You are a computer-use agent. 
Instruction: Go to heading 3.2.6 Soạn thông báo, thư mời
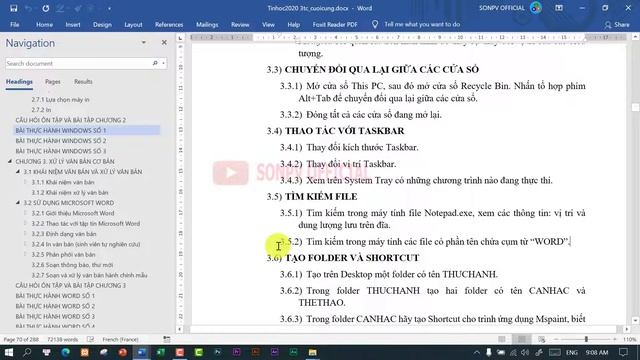[72, 265]
